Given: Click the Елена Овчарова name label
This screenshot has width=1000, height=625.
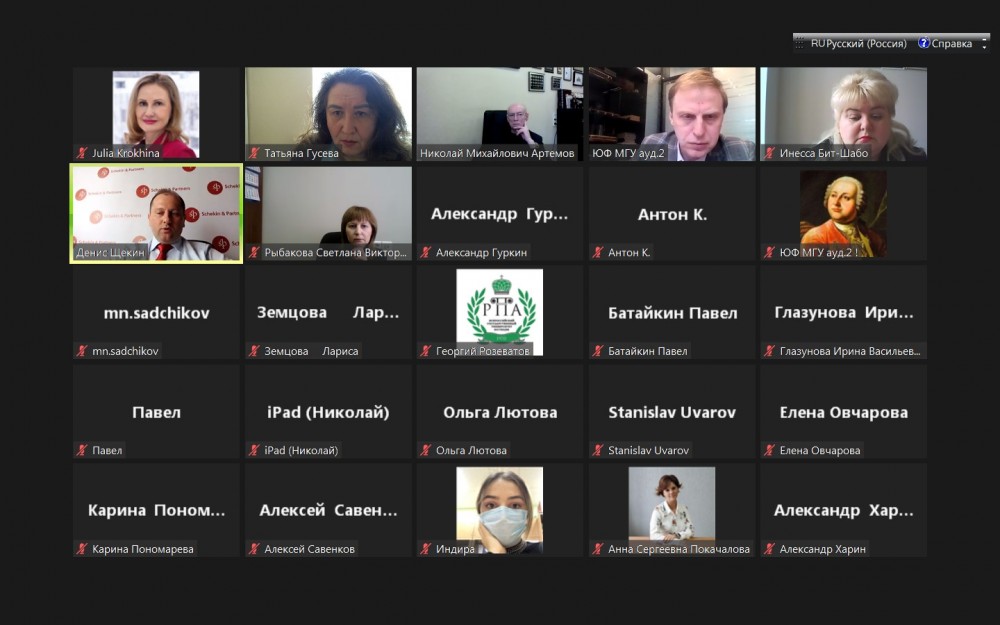Looking at the screenshot, I should (x=820, y=450).
